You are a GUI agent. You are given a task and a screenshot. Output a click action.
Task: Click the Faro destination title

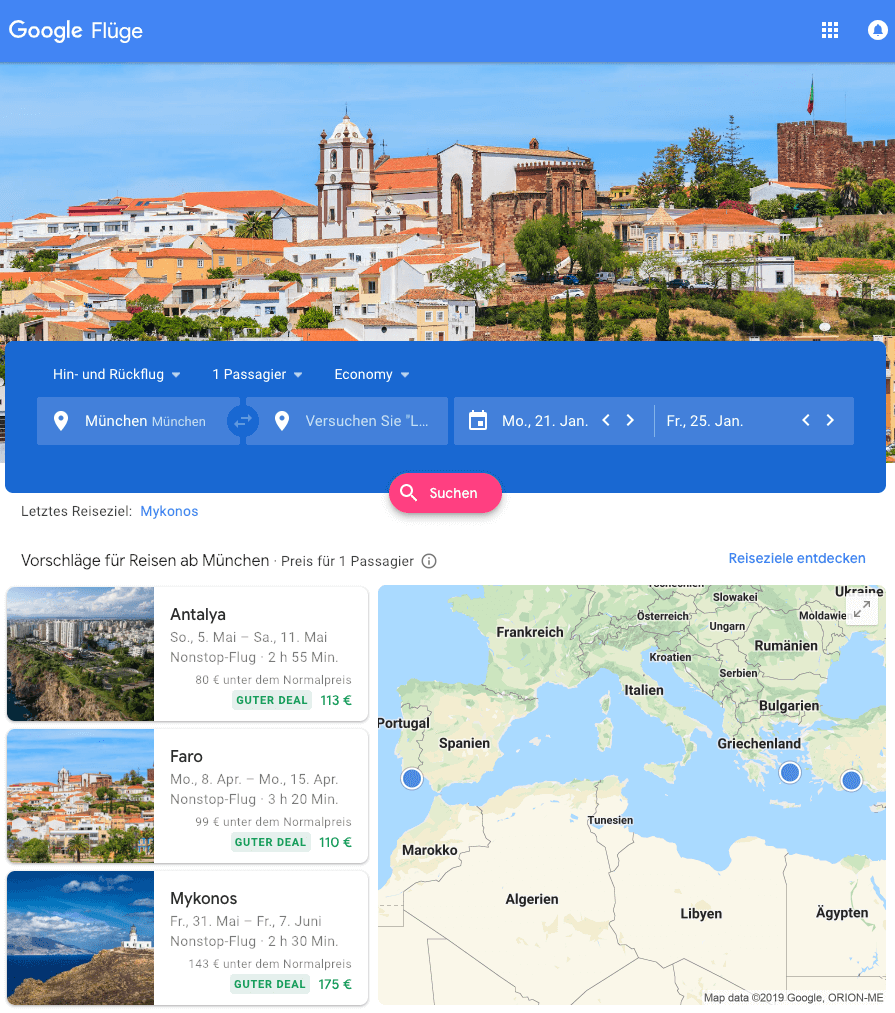click(x=186, y=757)
